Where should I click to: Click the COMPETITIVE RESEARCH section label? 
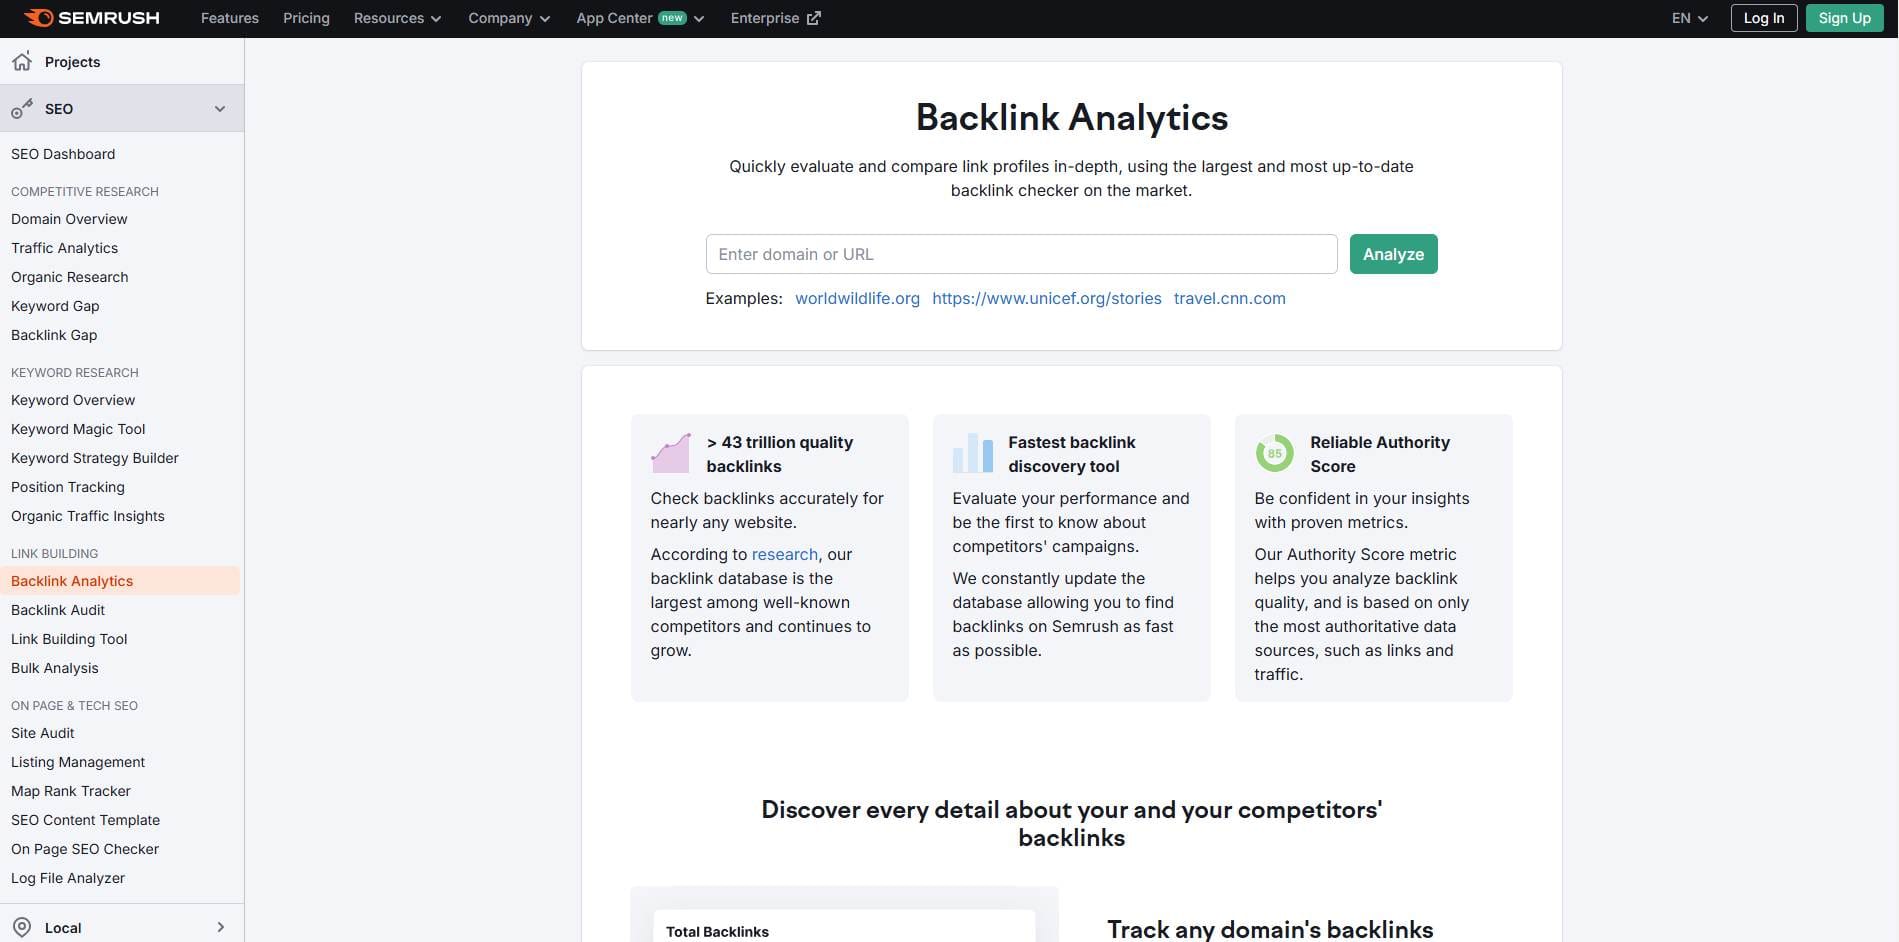pyautogui.click(x=85, y=191)
